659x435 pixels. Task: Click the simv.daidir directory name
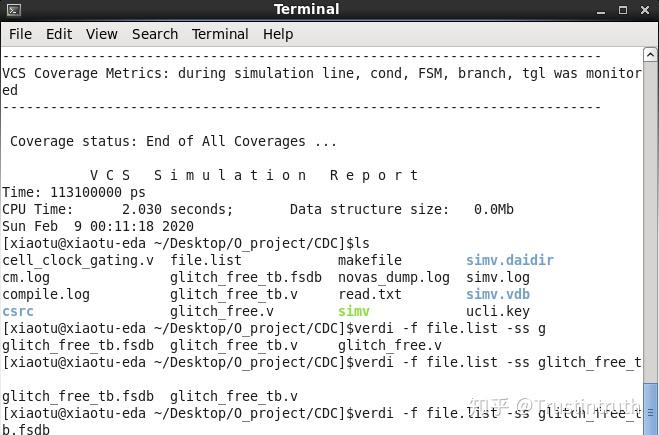510,260
